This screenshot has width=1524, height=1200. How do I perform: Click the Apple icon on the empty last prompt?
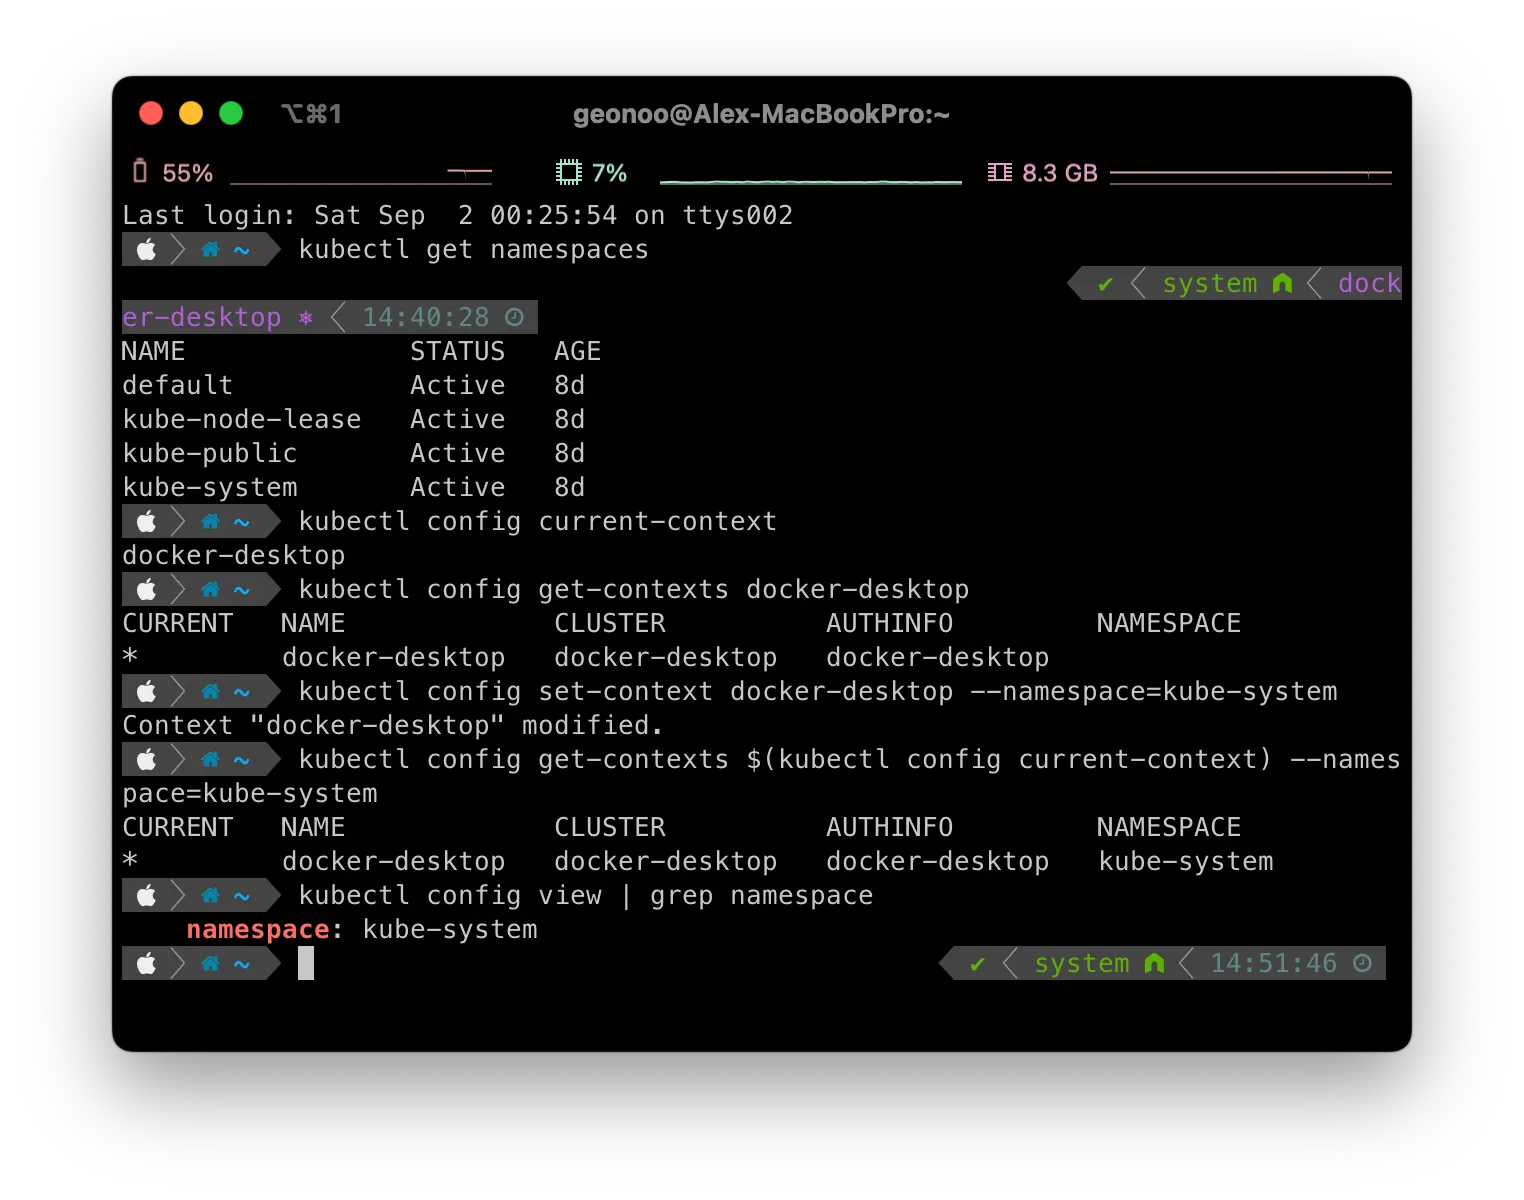click(x=146, y=964)
